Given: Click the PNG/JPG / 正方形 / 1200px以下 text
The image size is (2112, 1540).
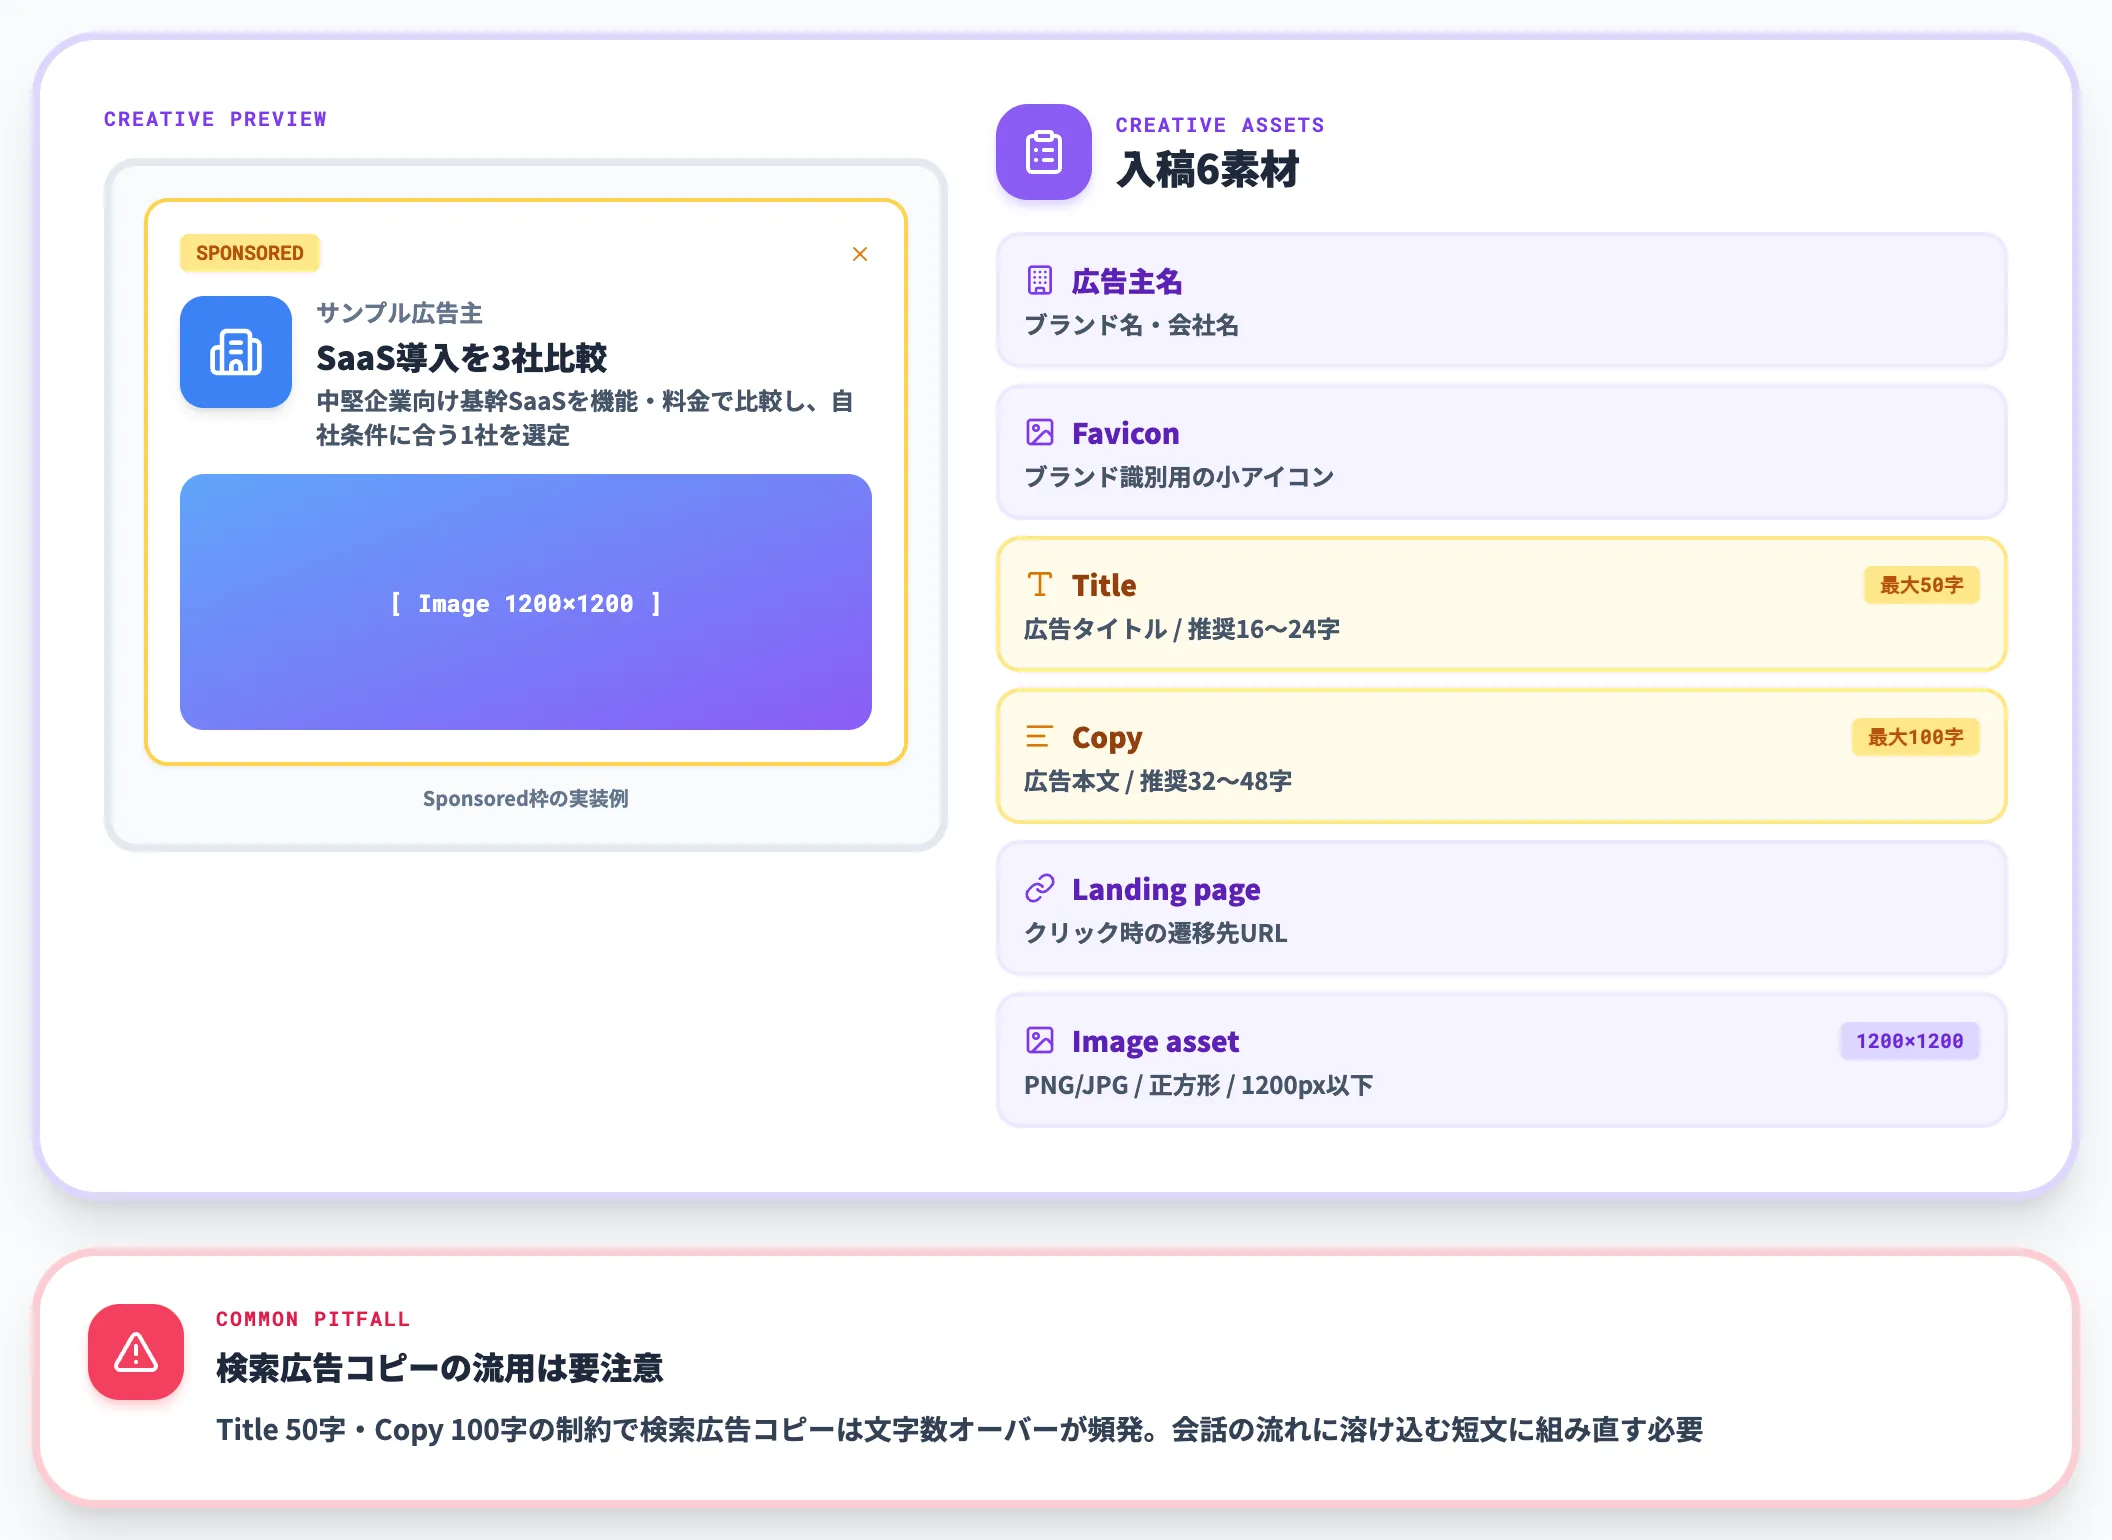Looking at the screenshot, I should [1199, 1085].
